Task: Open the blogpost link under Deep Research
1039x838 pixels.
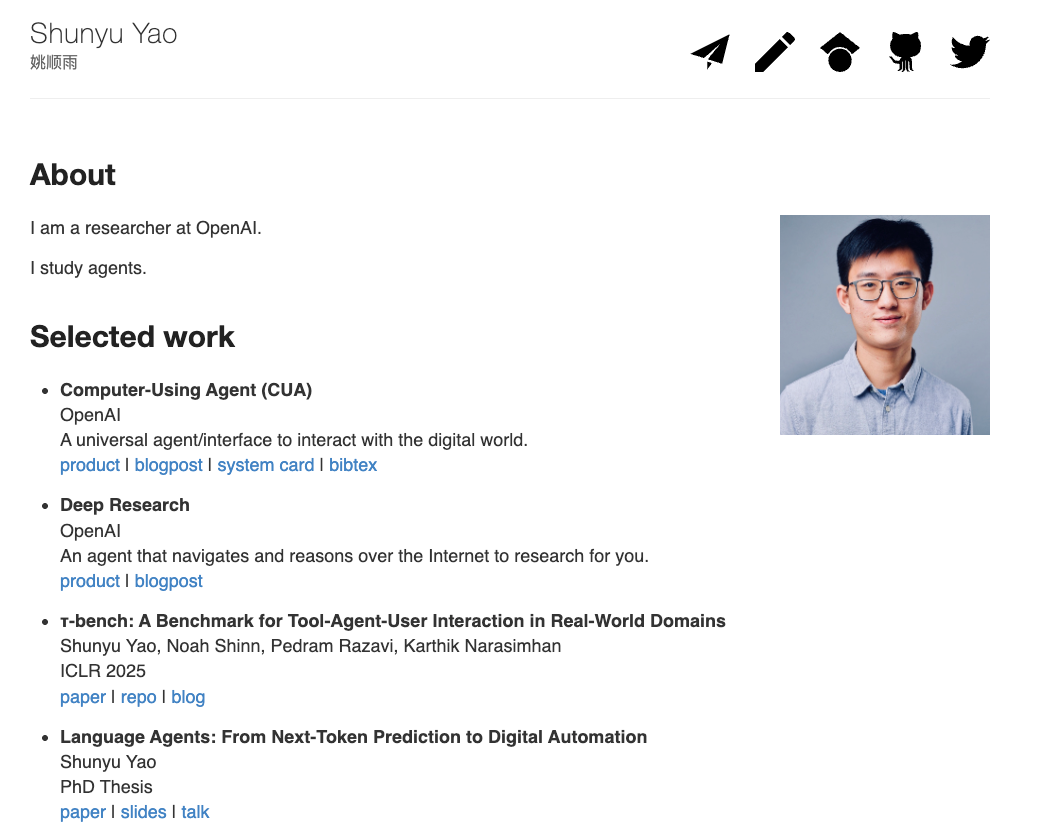Action: 168,581
